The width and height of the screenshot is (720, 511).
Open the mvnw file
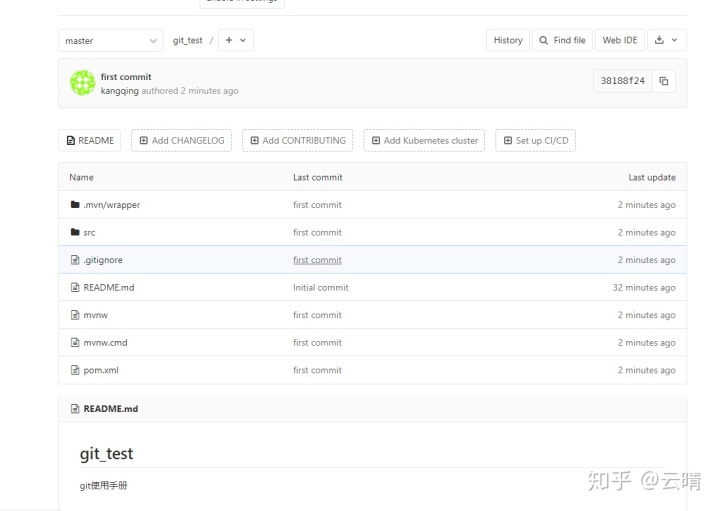pyautogui.click(x=96, y=315)
